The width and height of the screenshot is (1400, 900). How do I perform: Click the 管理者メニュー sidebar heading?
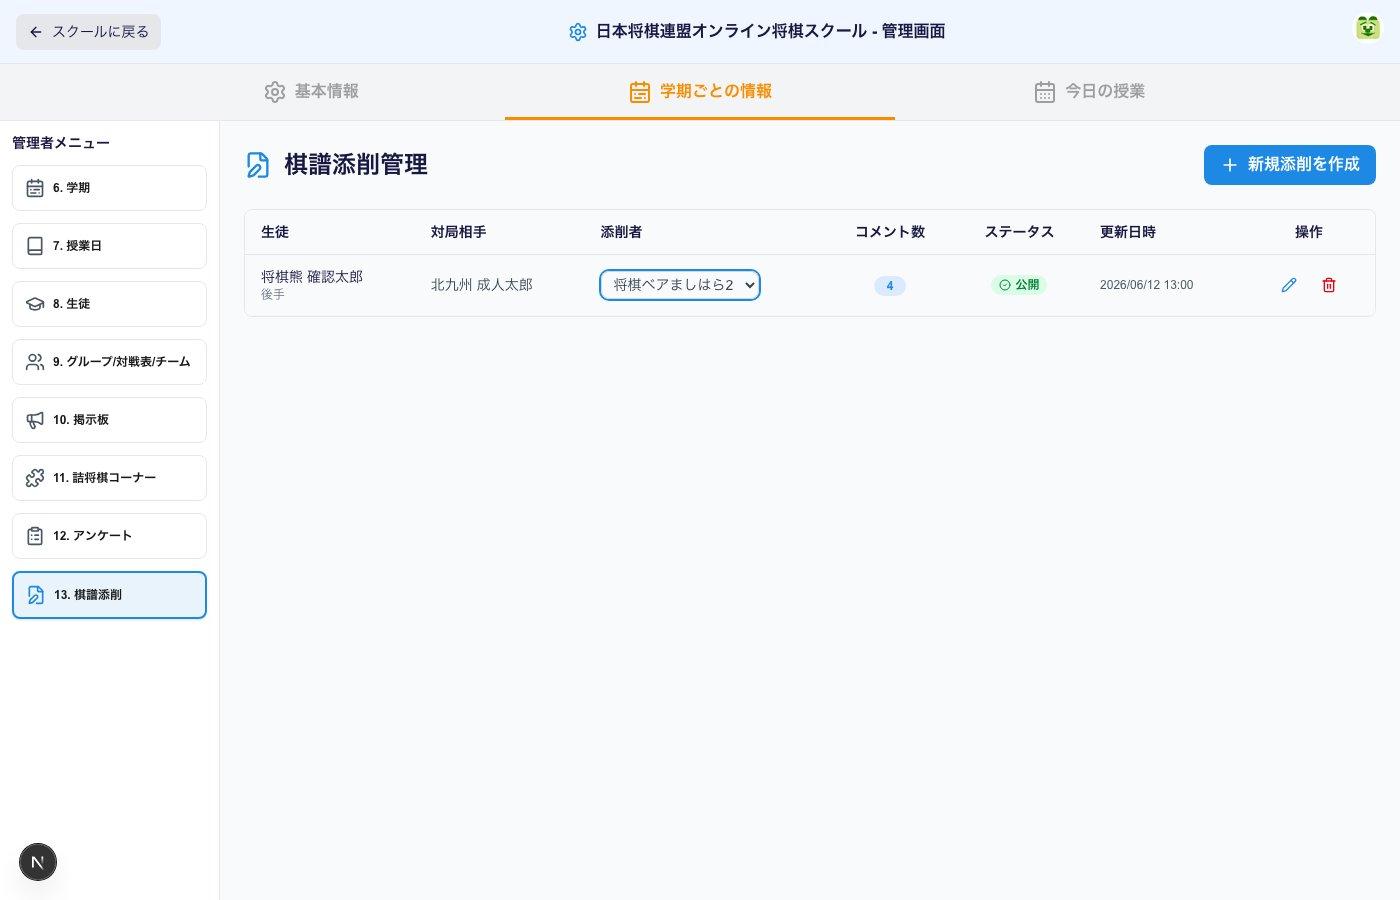pyautogui.click(x=61, y=143)
